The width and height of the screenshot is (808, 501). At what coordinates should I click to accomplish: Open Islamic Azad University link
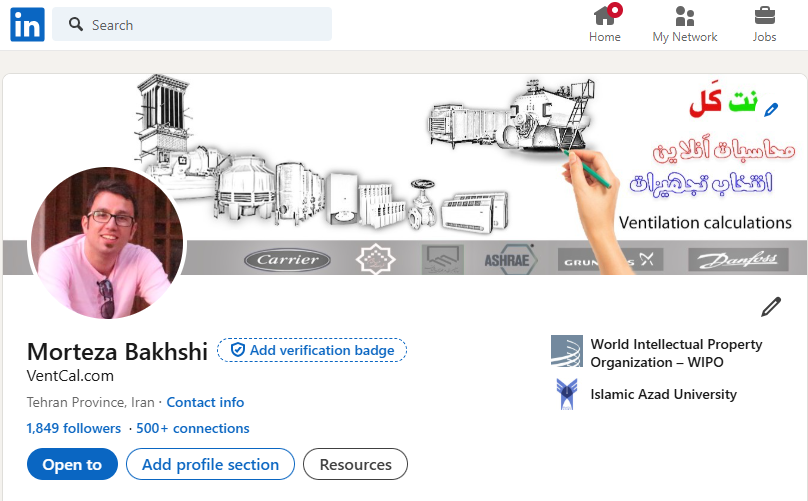664,394
